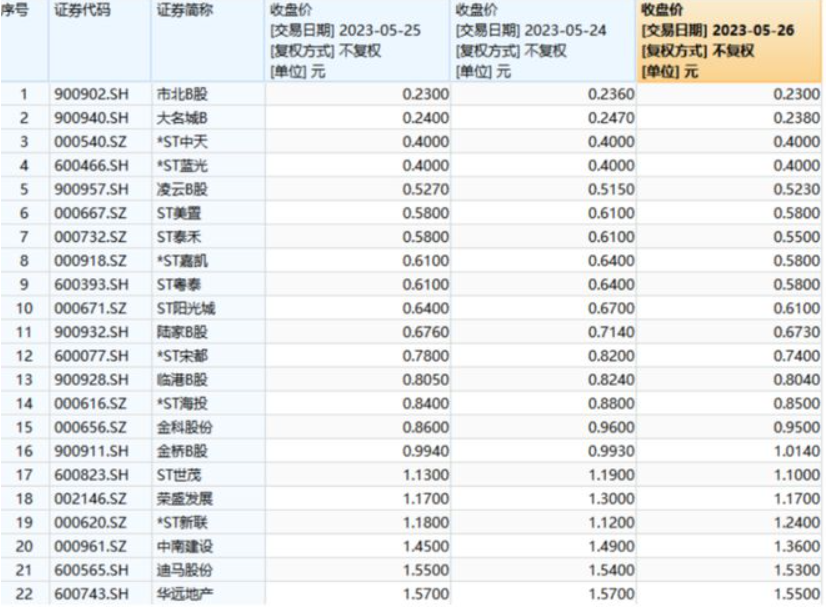
Task: Click security code 000961.SZ
Action: click(90, 547)
